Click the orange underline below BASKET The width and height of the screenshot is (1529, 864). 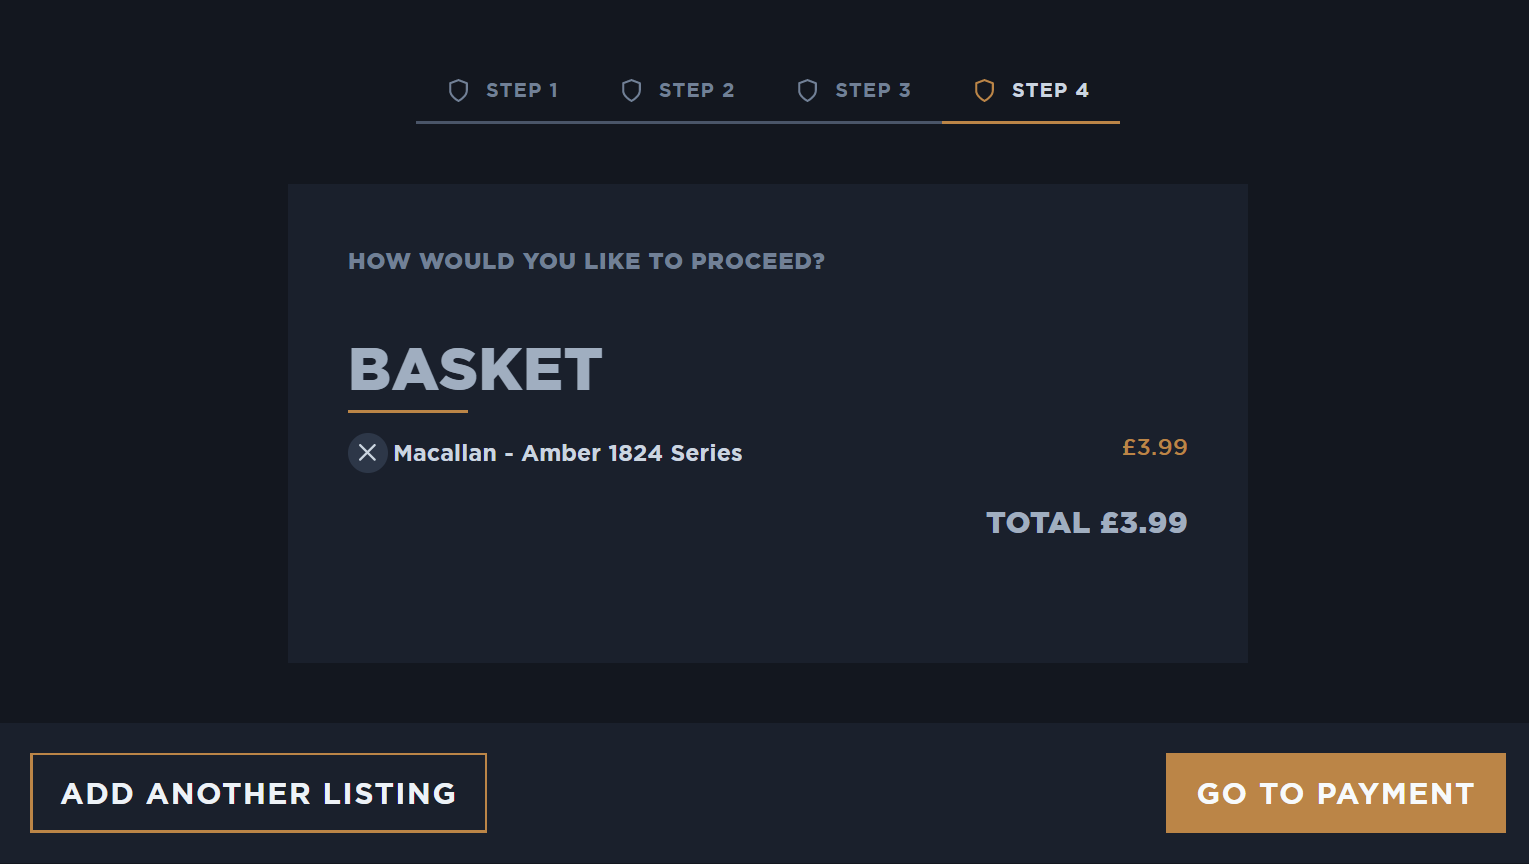pyautogui.click(x=406, y=411)
